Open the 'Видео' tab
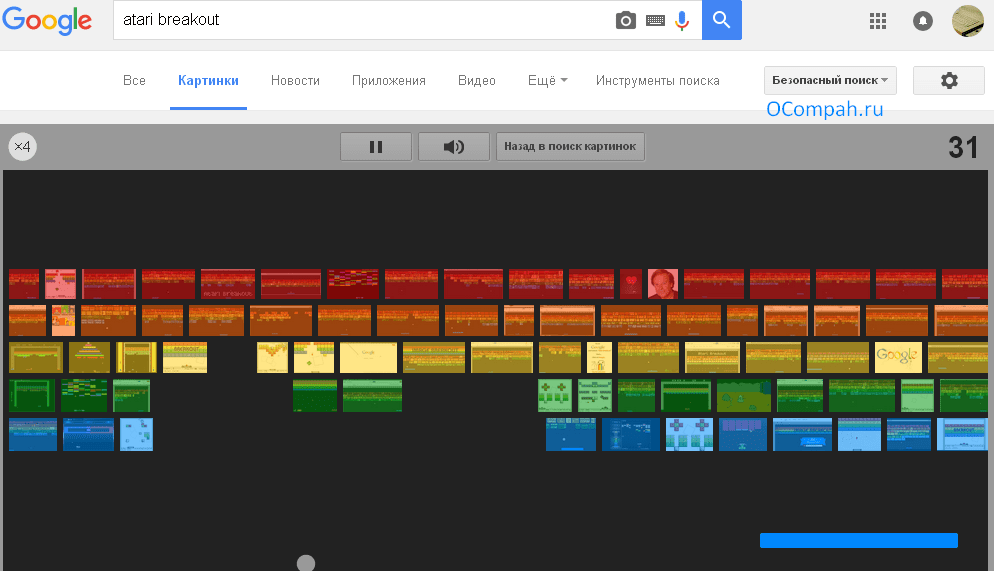Viewport: 994px width, 571px height. 477,80
